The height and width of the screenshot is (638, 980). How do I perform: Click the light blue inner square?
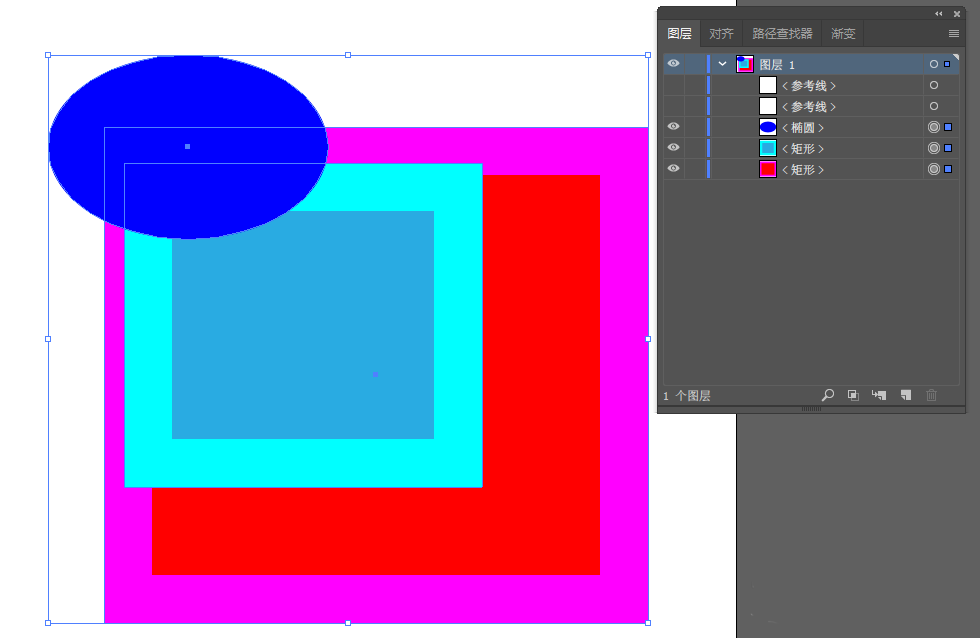[x=303, y=325]
